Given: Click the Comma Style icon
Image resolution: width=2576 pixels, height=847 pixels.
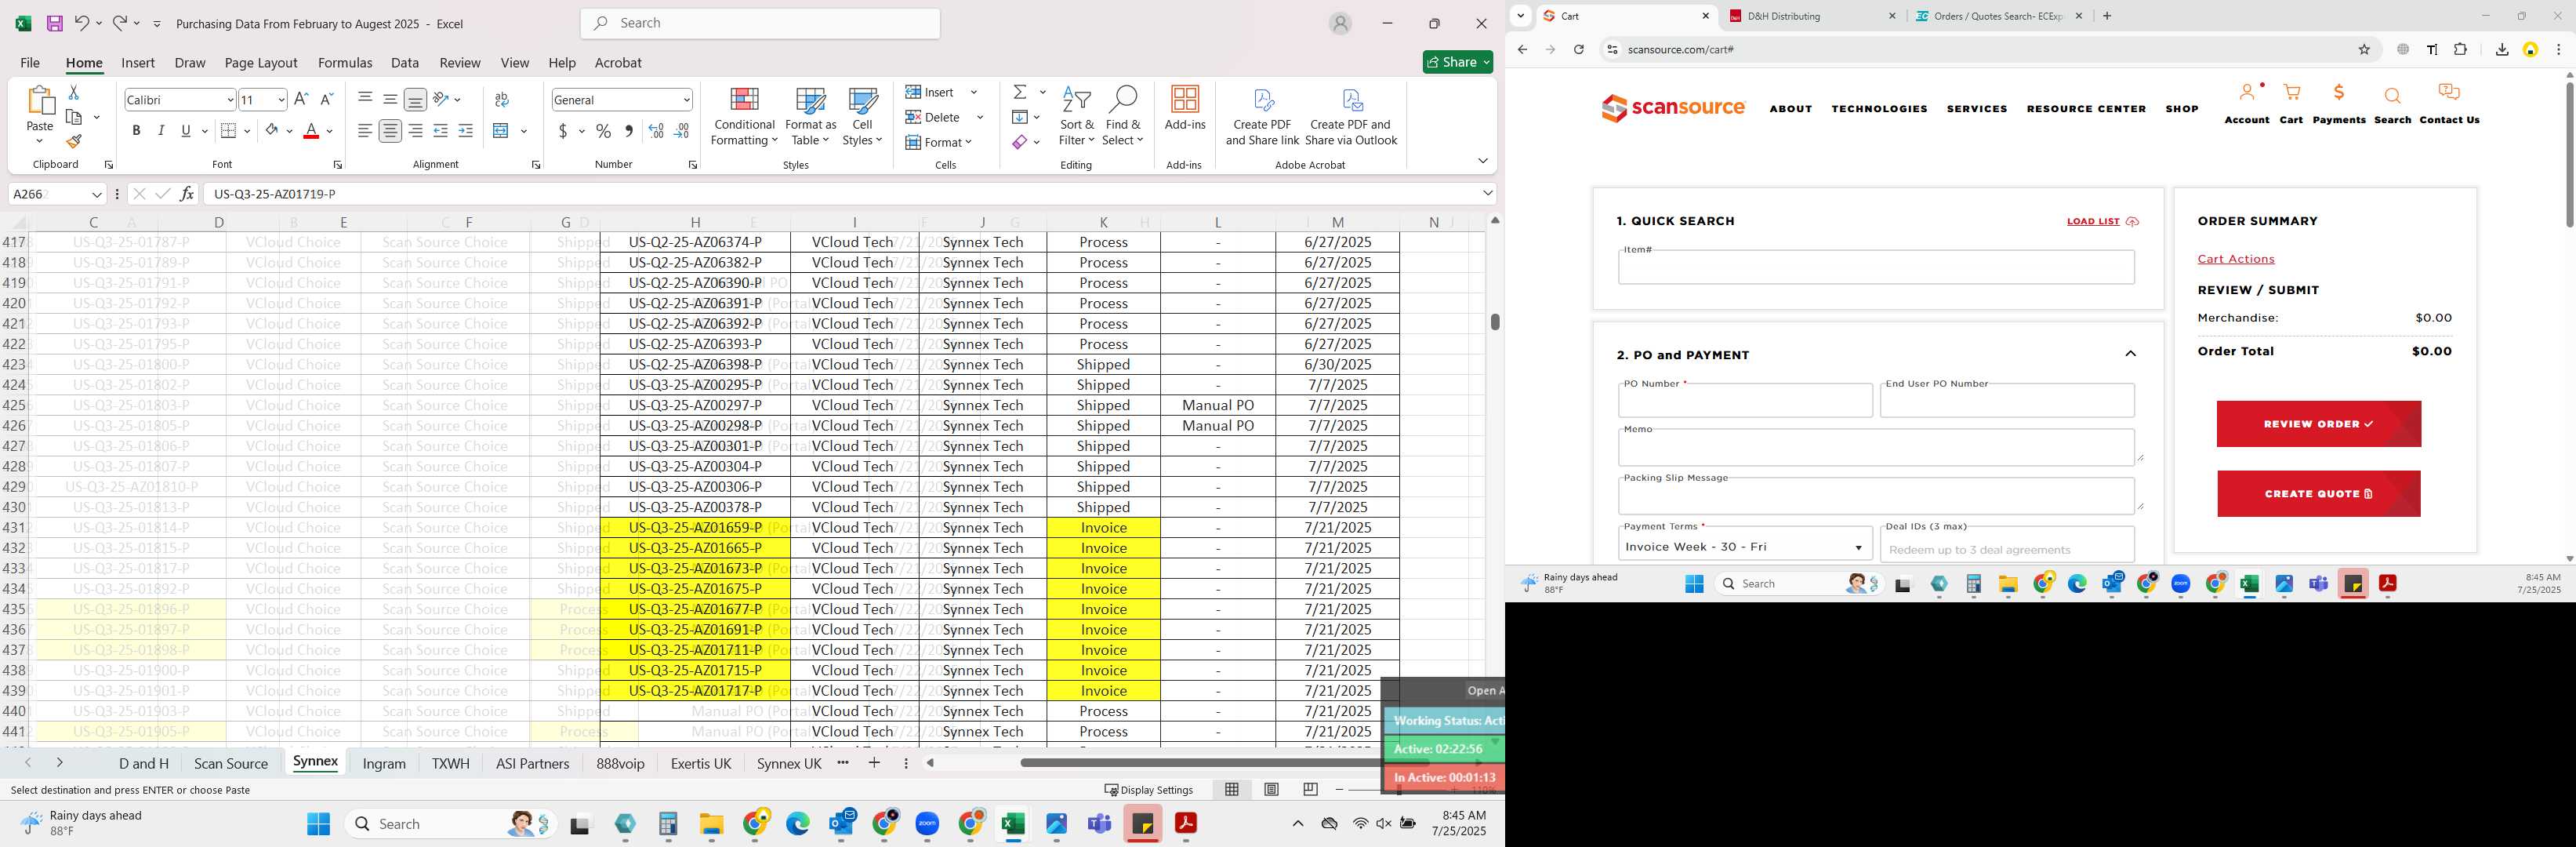Looking at the screenshot, I should point(628,130).
